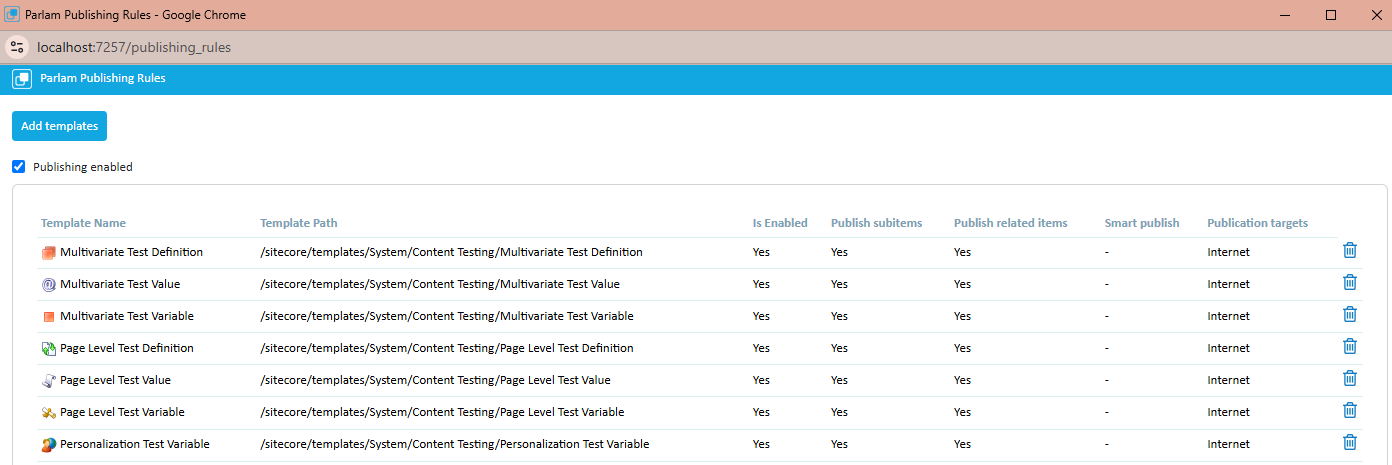Click the Publish related items column header
1392x465 pixels.
point(1010,223)
